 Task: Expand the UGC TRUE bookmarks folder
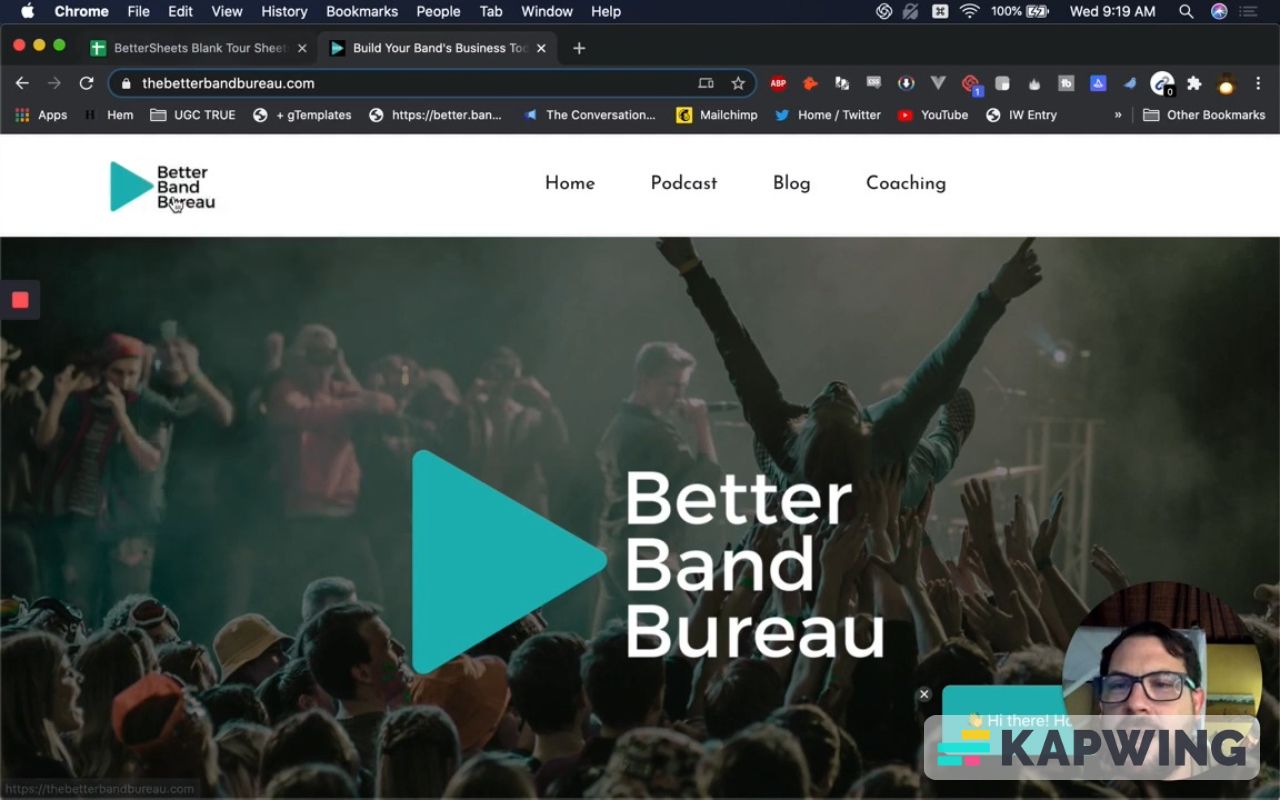pyautogui.click(x=192, y=115)
